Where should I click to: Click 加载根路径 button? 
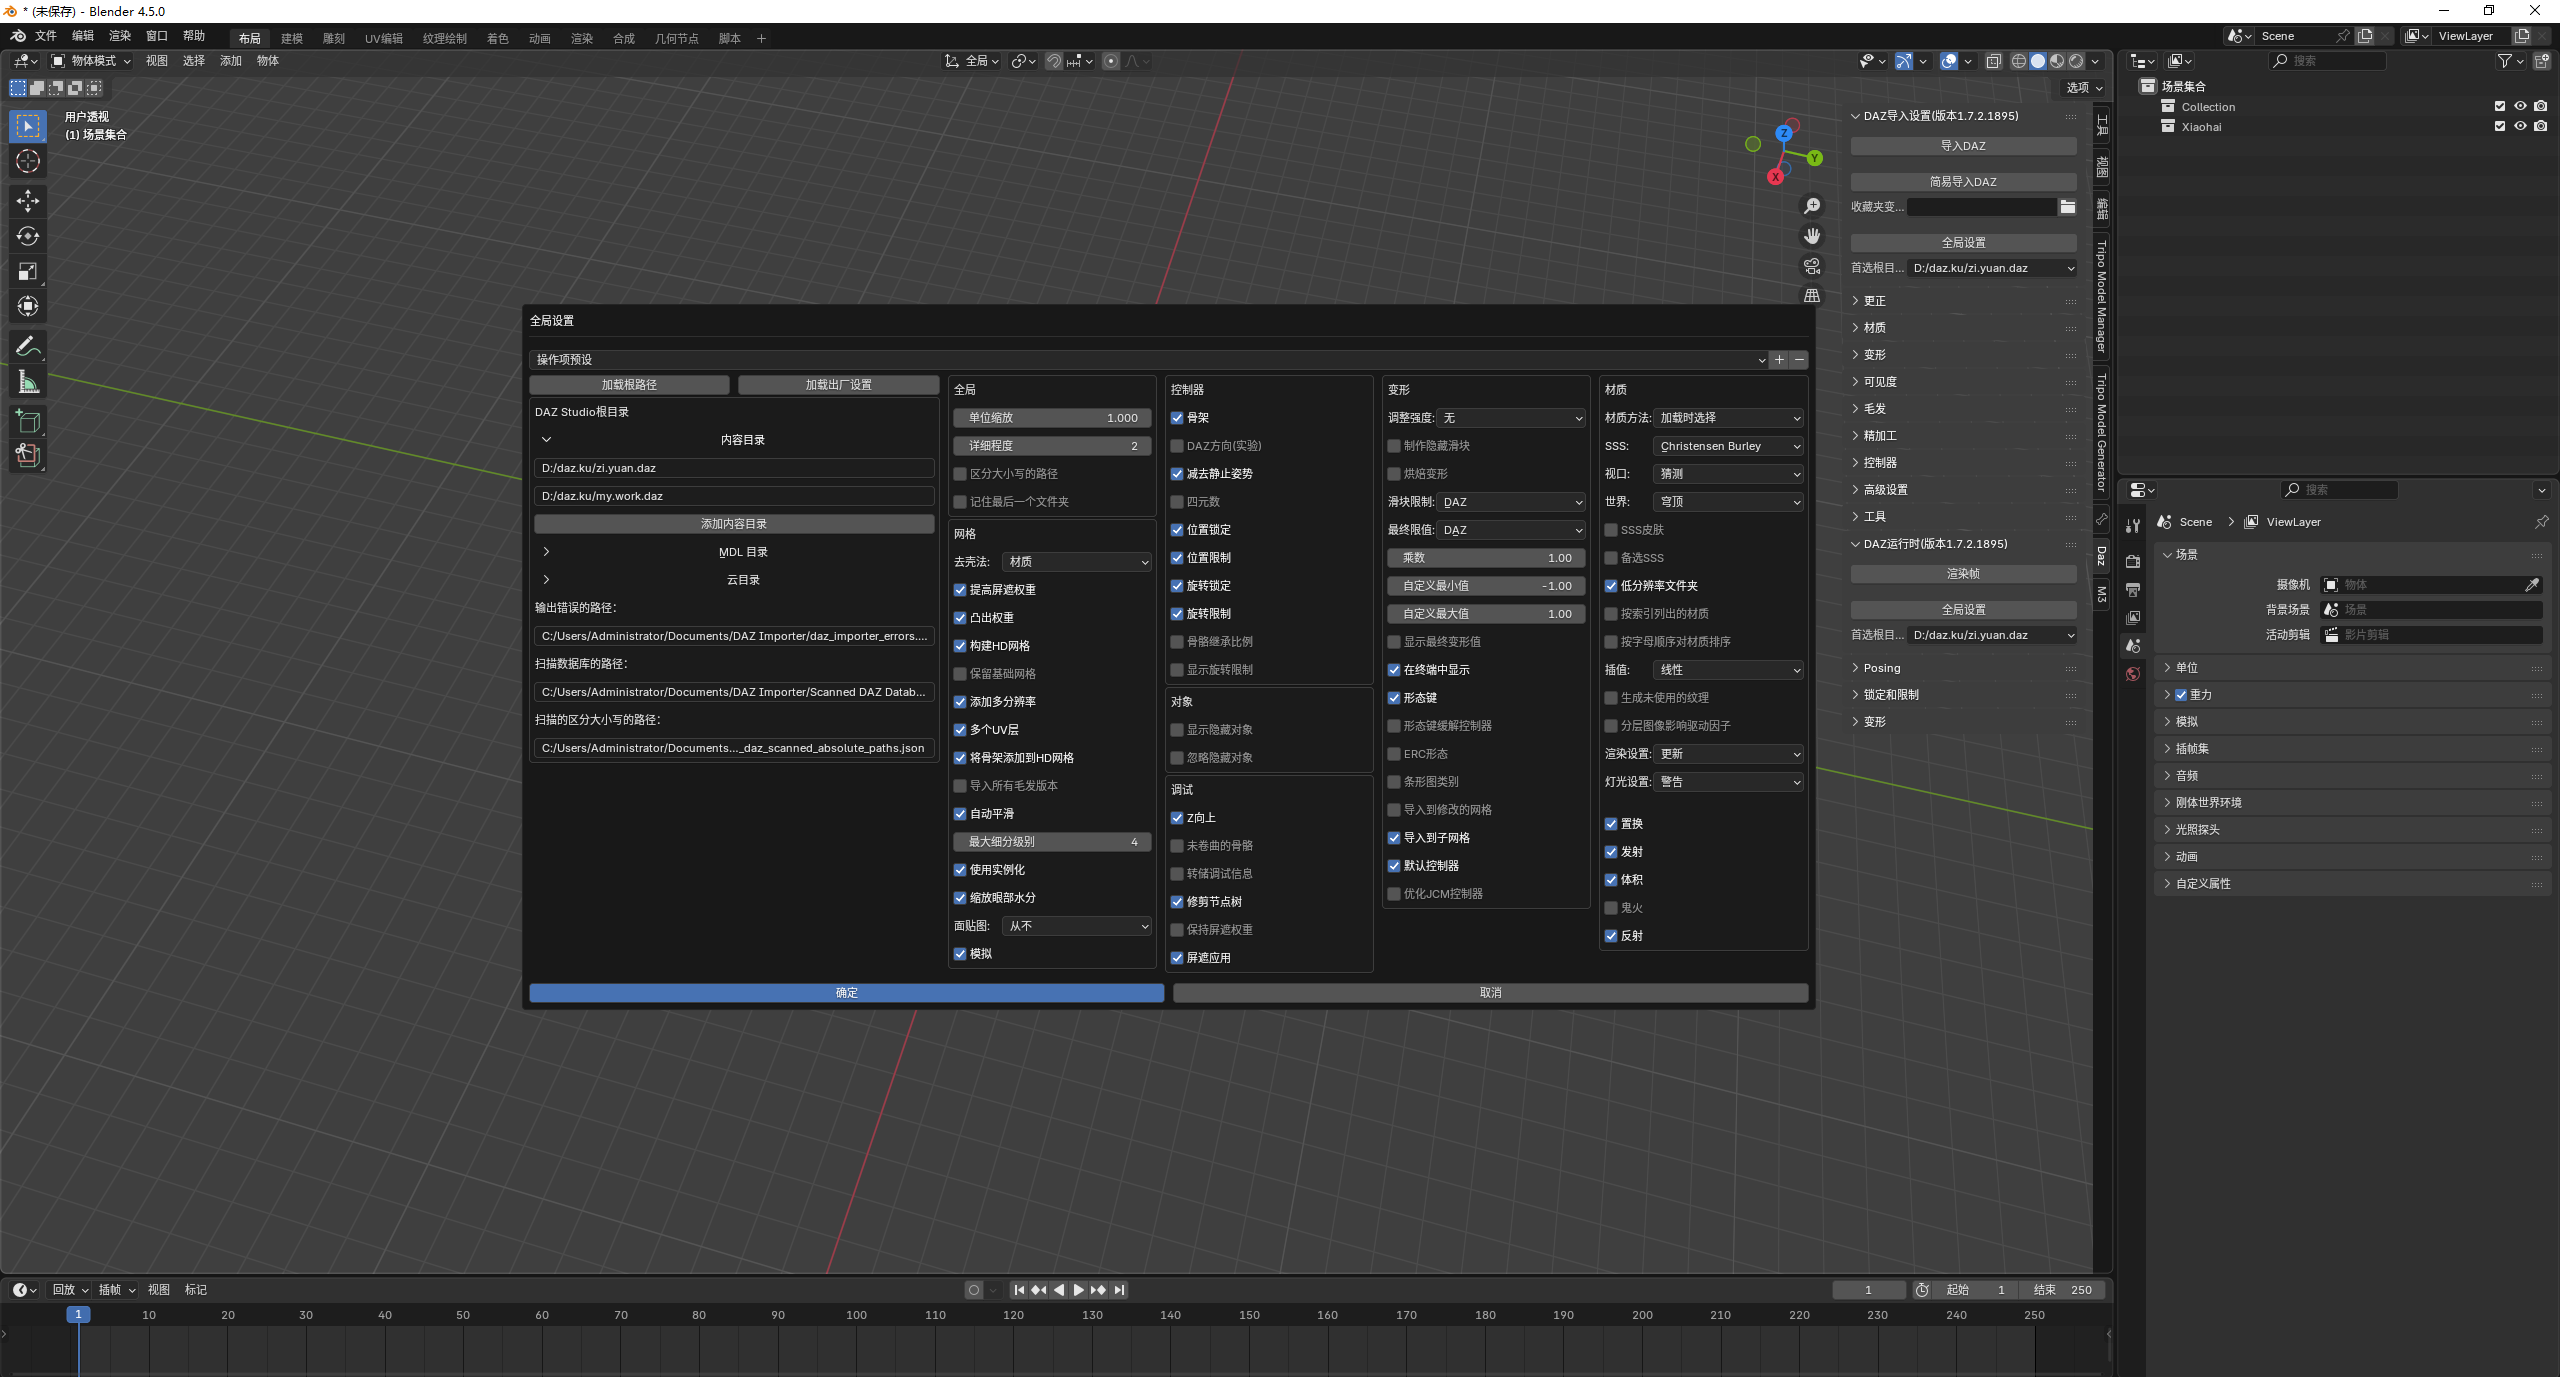point(629,385)
